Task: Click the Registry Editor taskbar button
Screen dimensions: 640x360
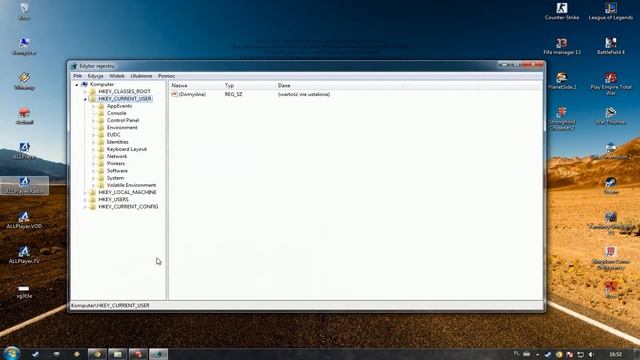Action: click(158, 354)
